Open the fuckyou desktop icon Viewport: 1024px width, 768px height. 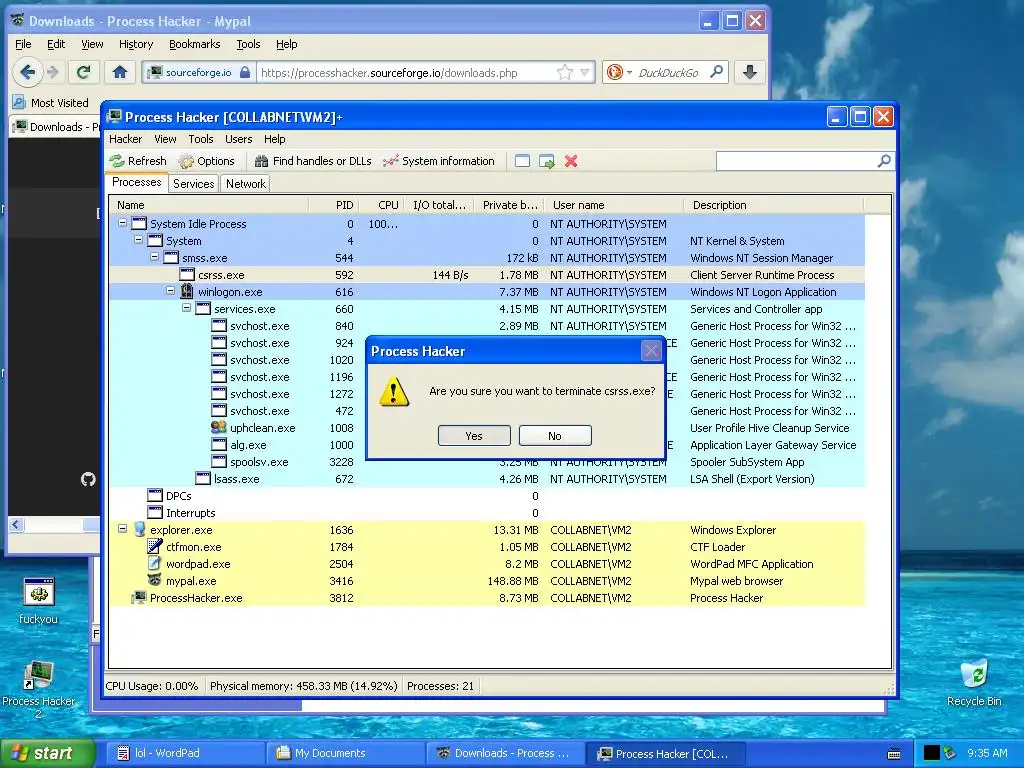tap(39, 601)
